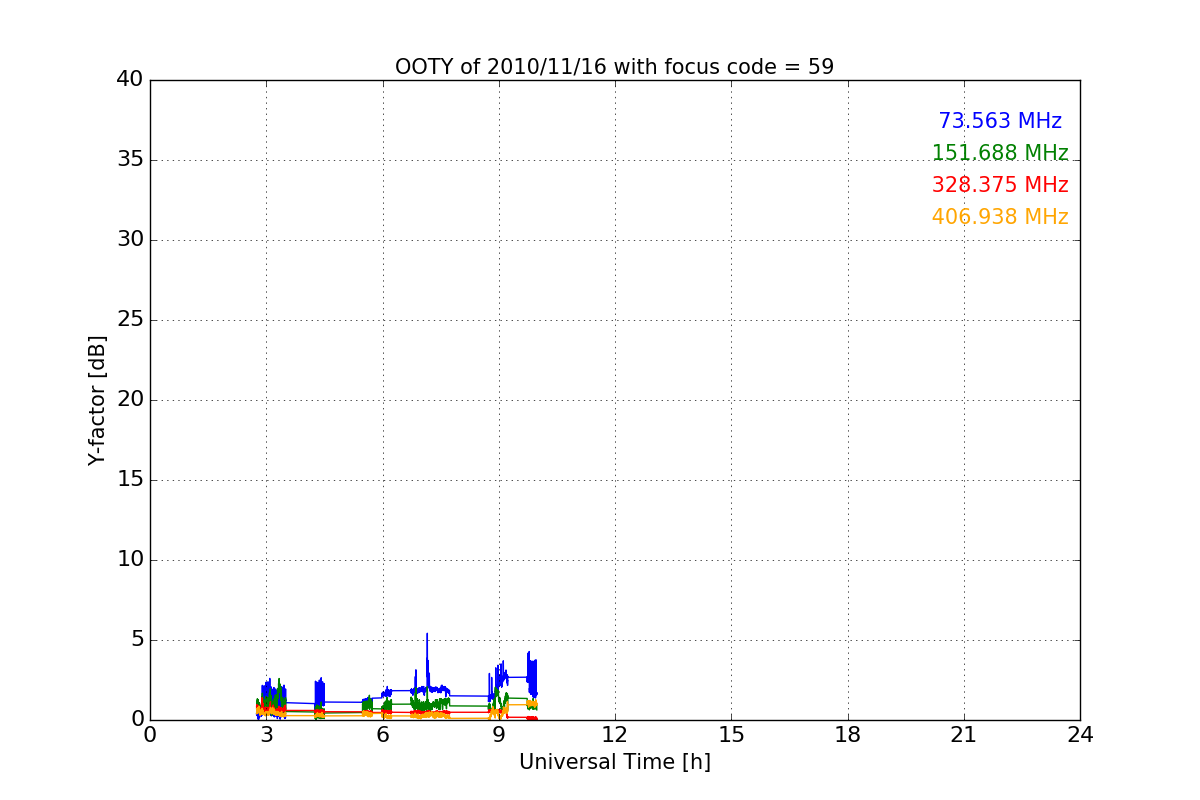
Task: Click the tallest blue spike near 7 h
Action: (x=427, y=660)
